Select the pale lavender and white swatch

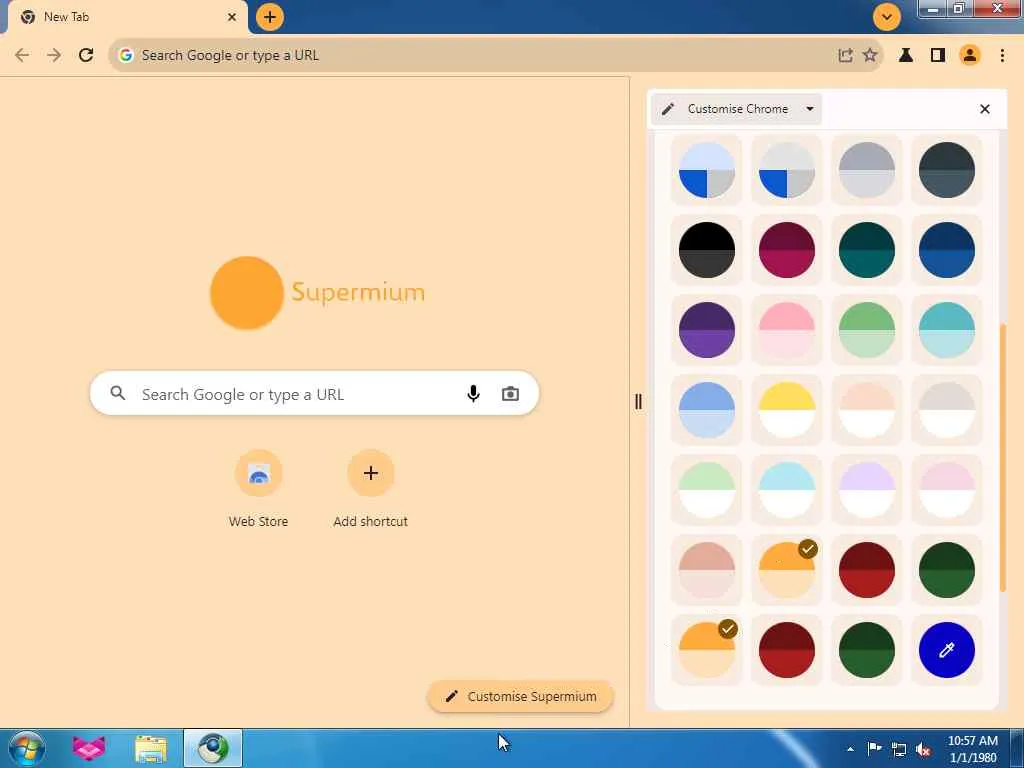867,490
